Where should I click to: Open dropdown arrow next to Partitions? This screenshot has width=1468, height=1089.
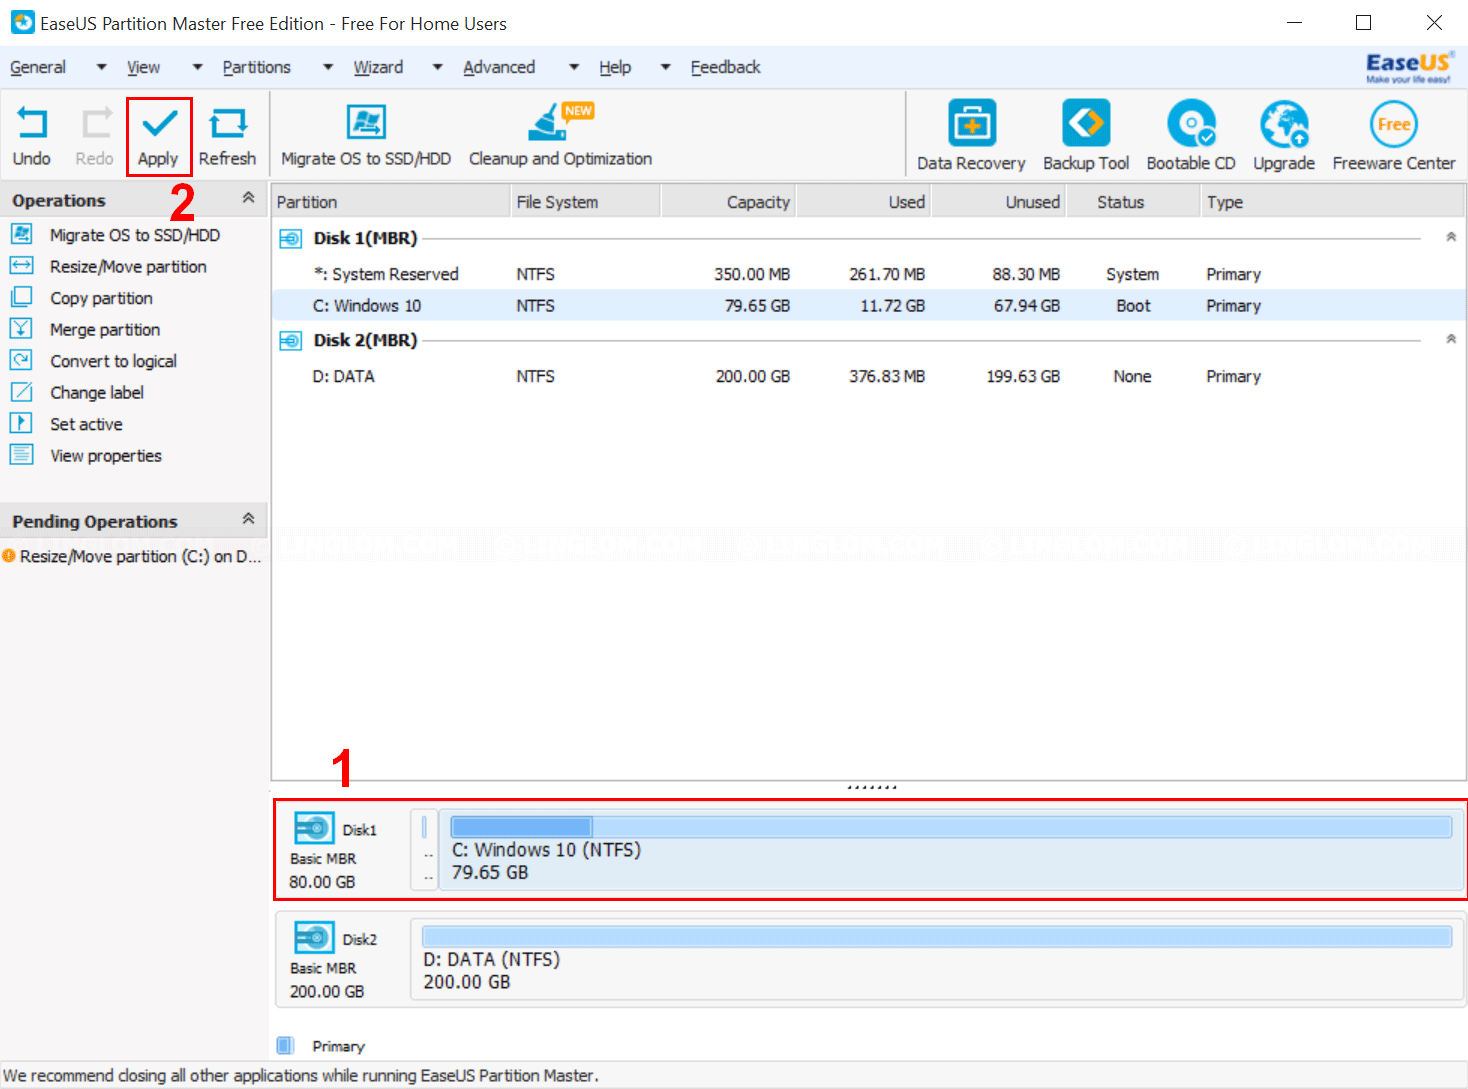coord(328,67)
